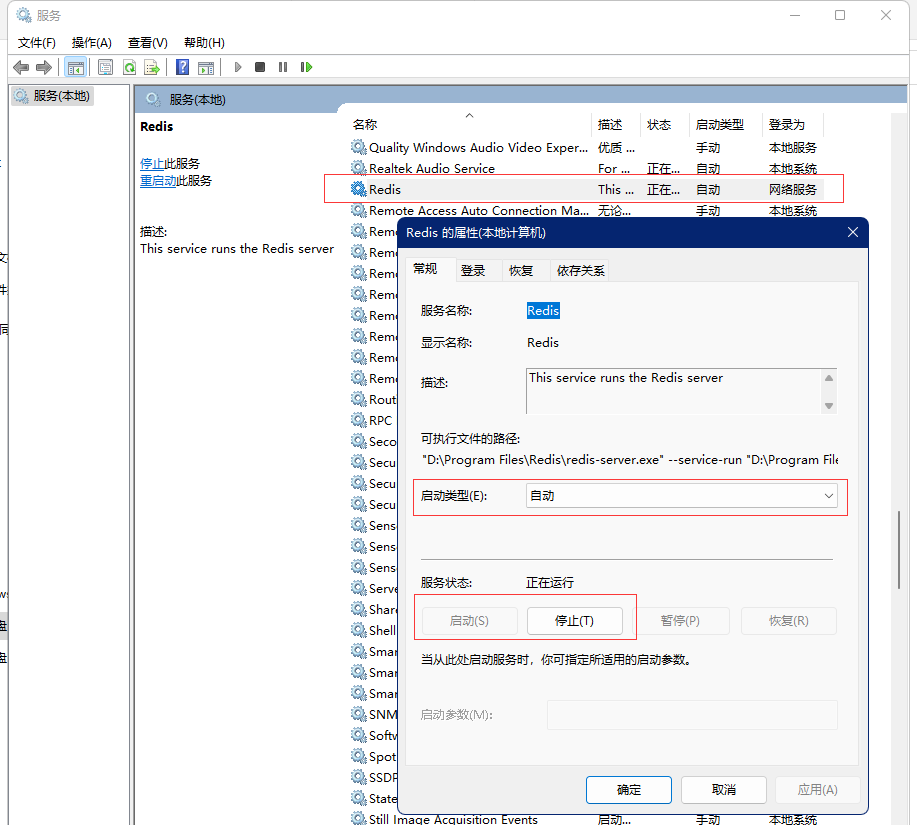
Task: Open the 文件(F) menu
Action: [36, 43]
